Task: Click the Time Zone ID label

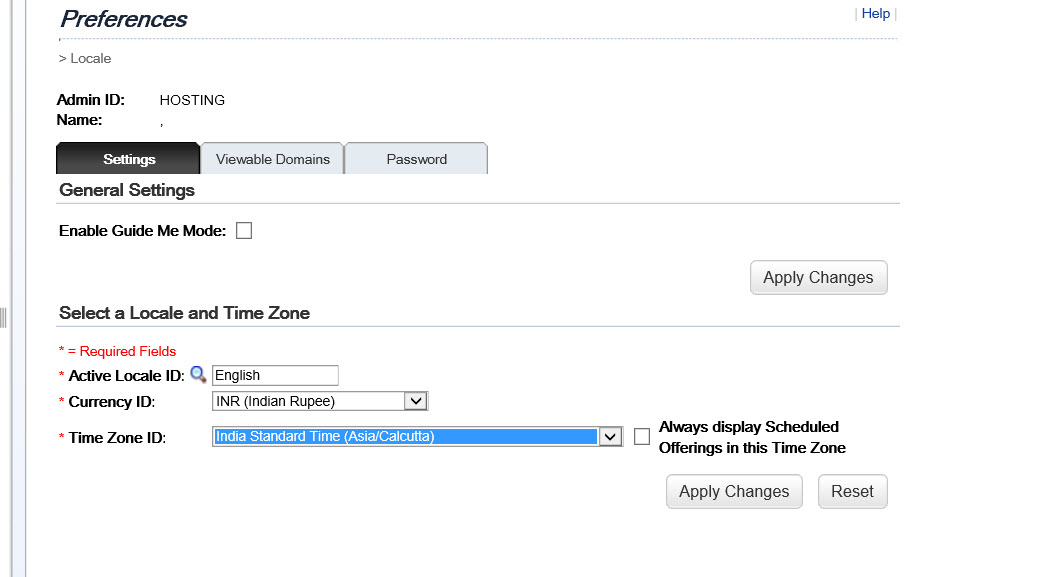Action: (117, 438)
